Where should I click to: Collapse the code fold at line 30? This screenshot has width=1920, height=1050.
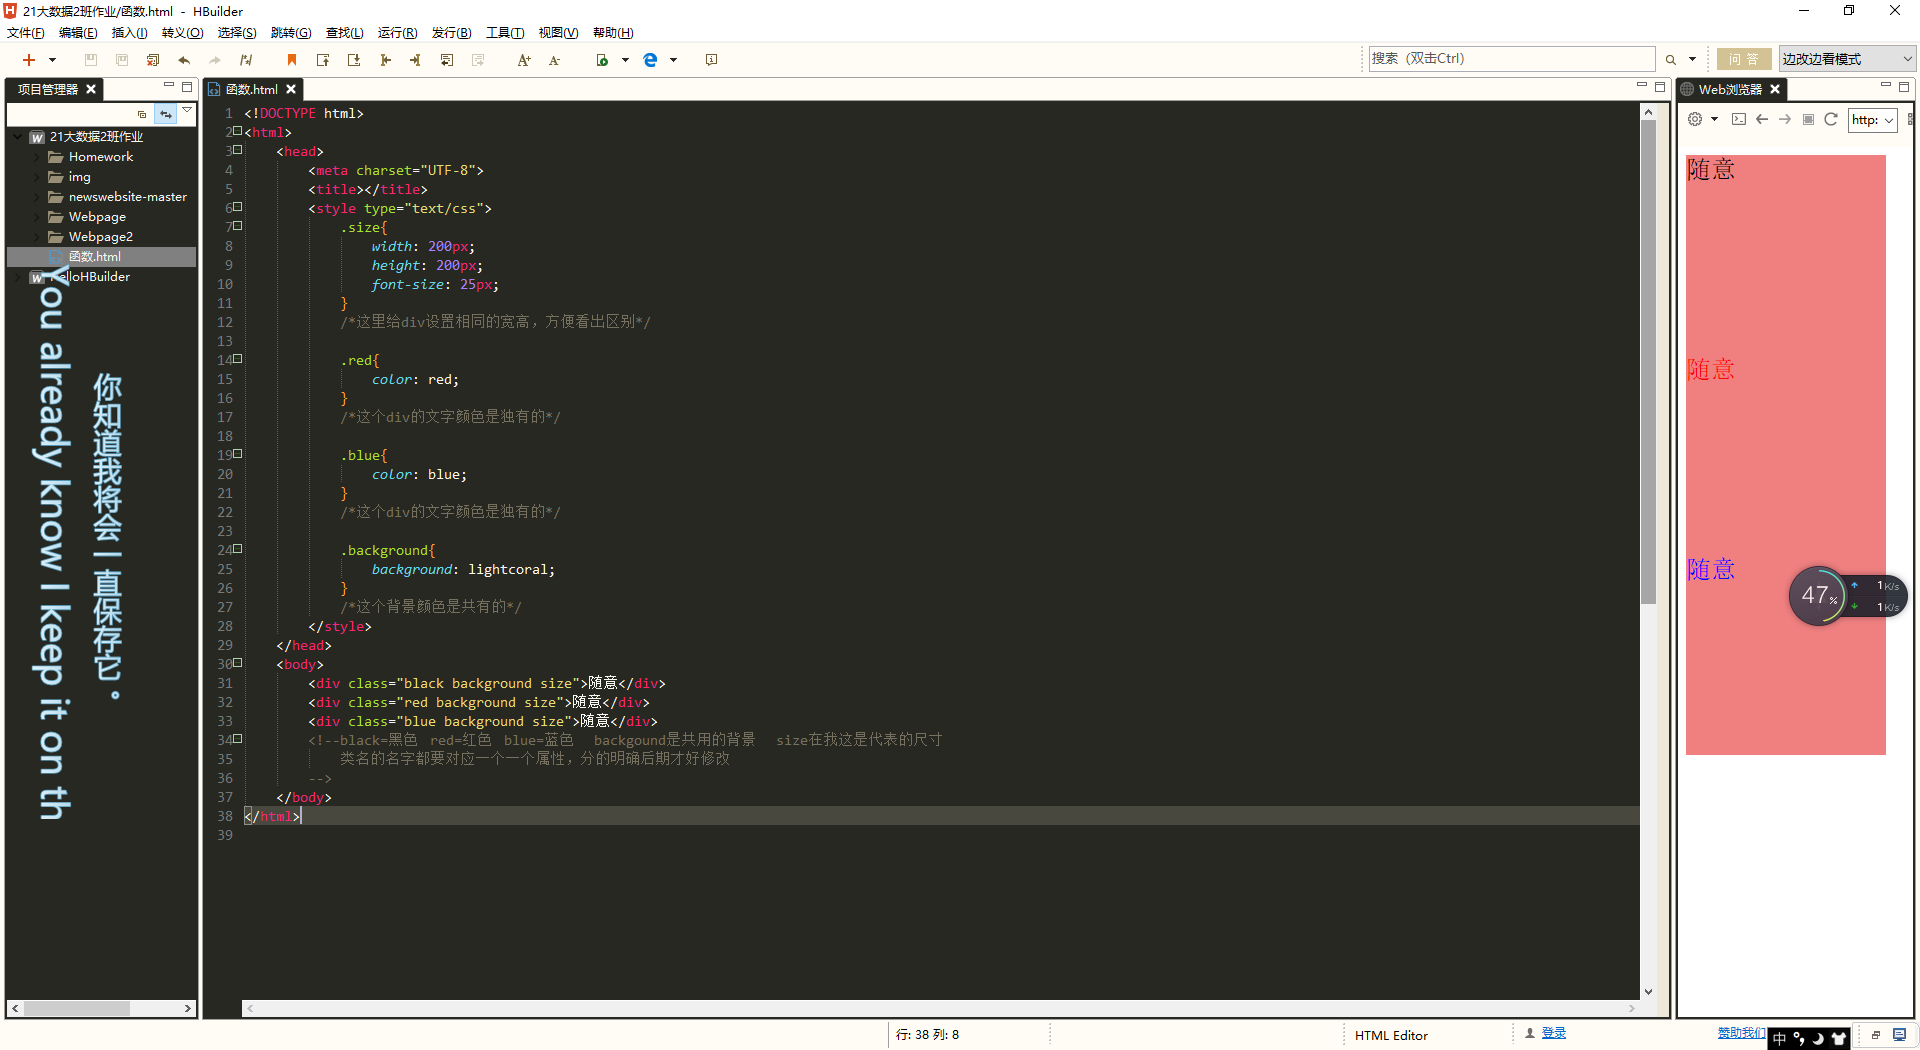coord(238,663)
